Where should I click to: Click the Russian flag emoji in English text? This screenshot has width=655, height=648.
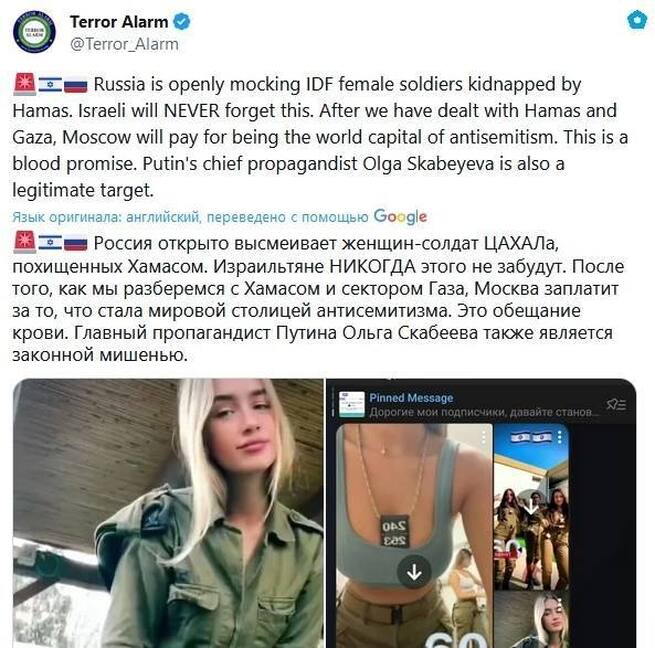coord(76,85)
